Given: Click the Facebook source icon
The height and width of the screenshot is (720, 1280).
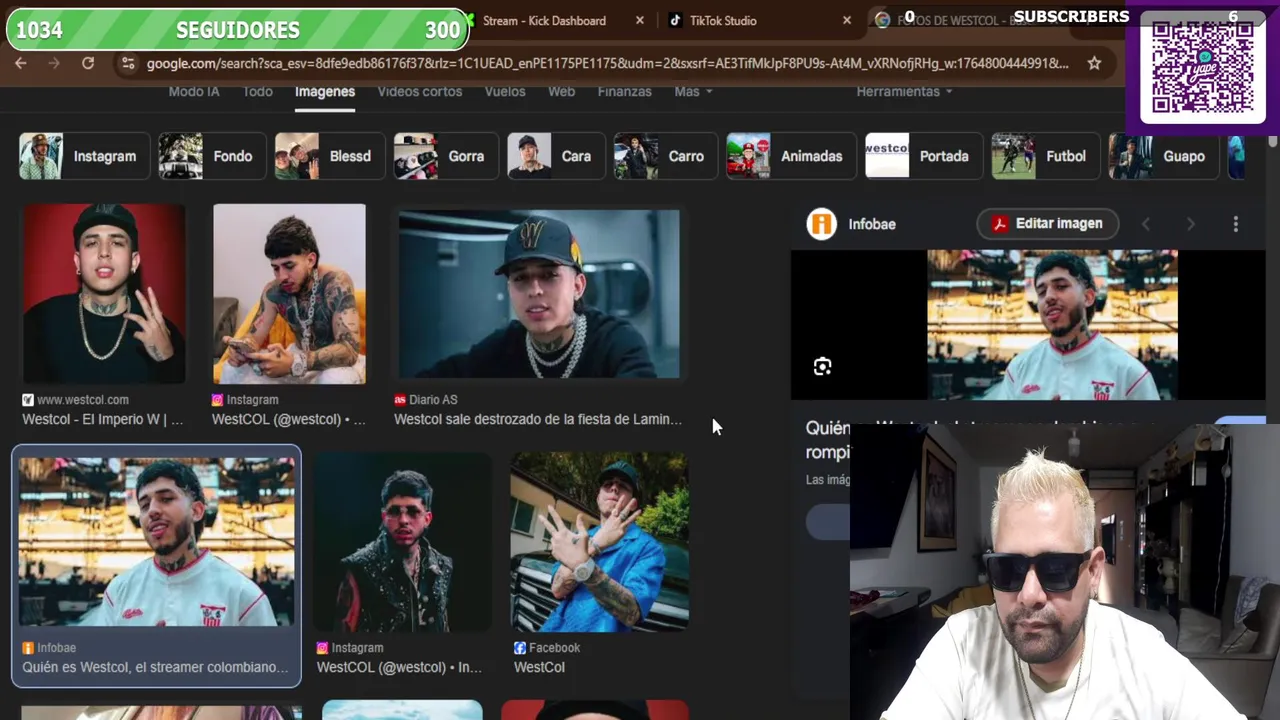Looking at the screenshot, I should tap(520, 648).
